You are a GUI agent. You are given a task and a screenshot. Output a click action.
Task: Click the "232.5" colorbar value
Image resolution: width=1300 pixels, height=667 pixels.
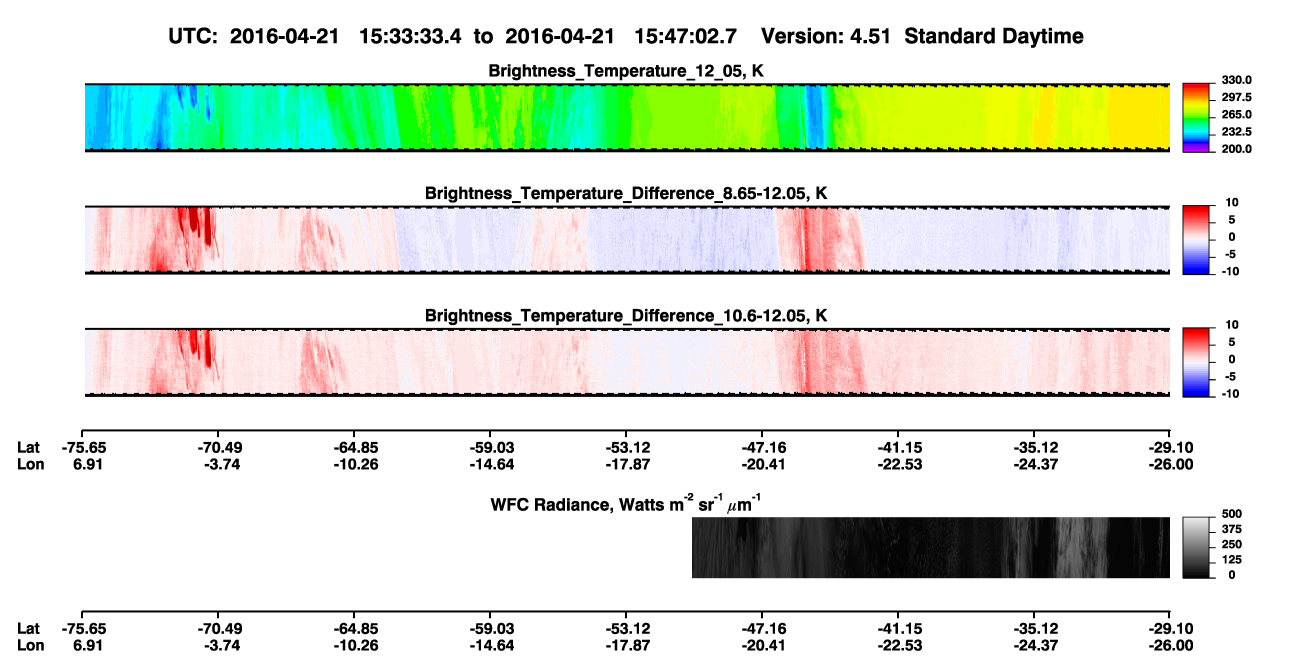pos(1238,131)
